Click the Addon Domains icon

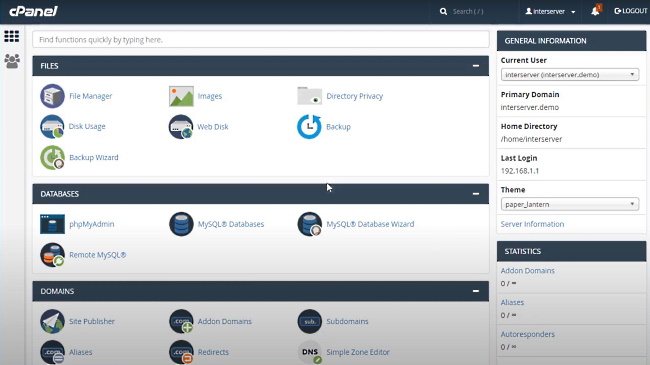181,321
